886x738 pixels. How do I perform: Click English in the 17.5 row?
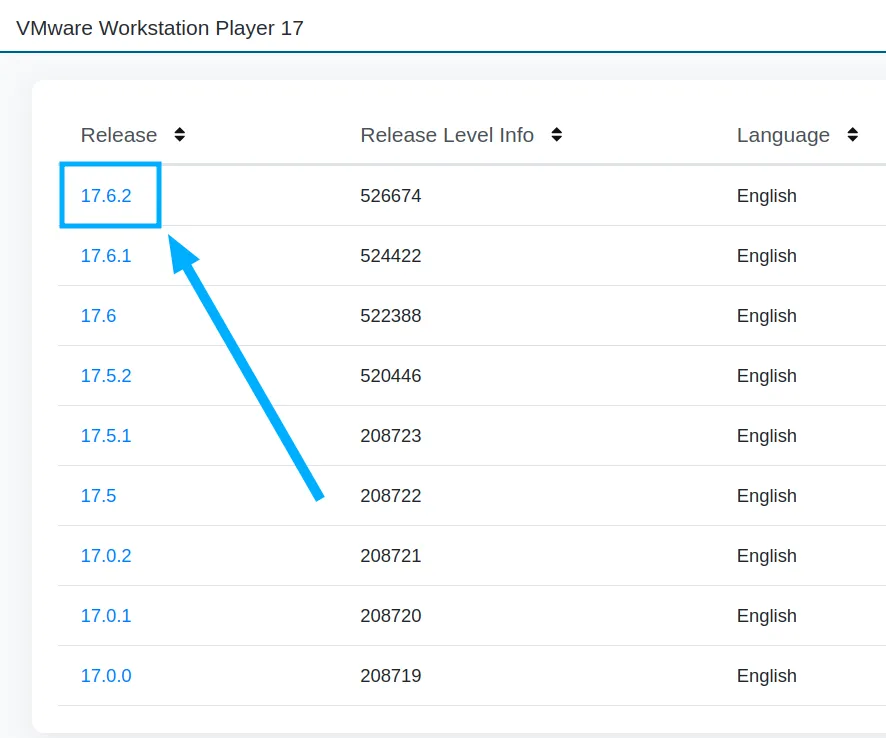coord(767,496)
